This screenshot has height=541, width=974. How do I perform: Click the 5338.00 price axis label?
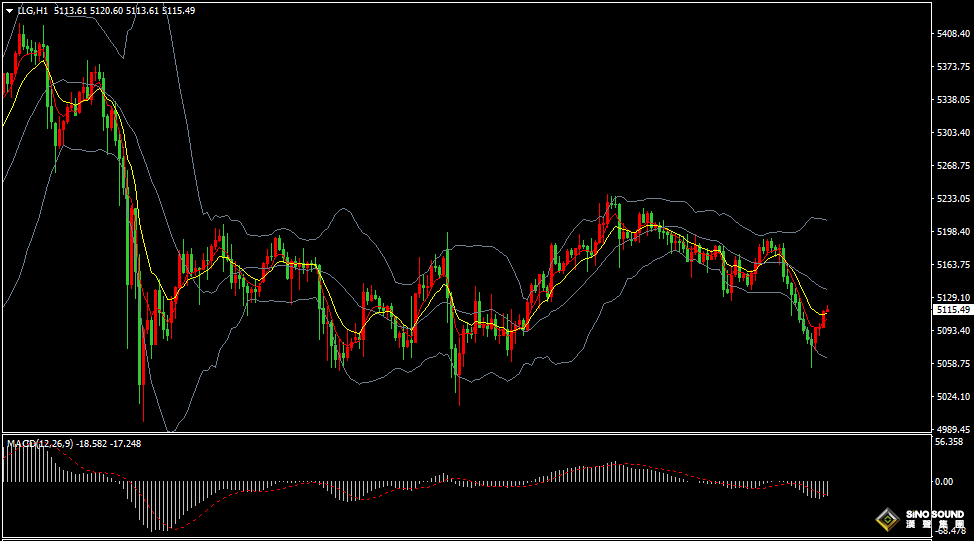tap(952, 100)
